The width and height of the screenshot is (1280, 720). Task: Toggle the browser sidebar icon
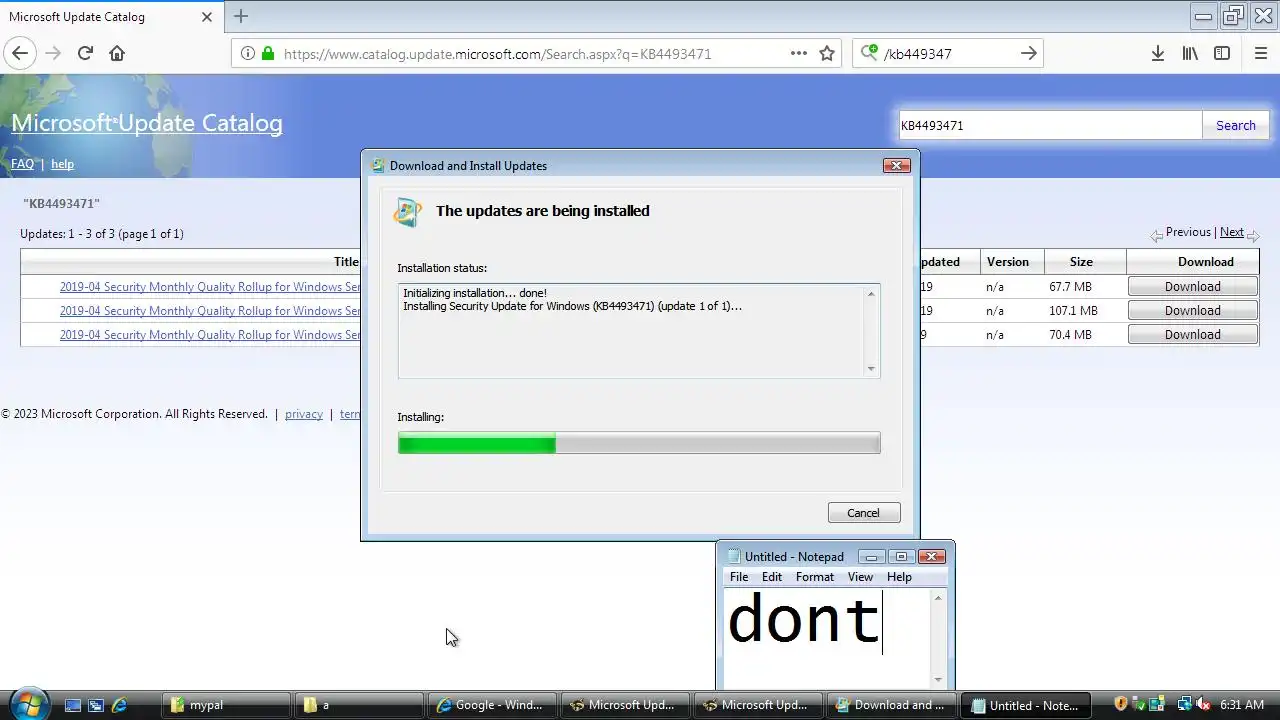tap(1222, 54)
